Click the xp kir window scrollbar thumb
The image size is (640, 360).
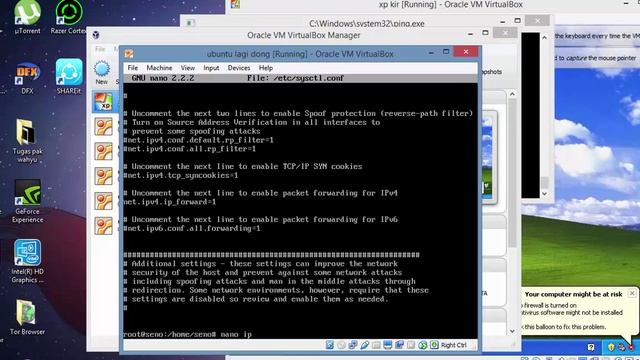click(544, 182)
